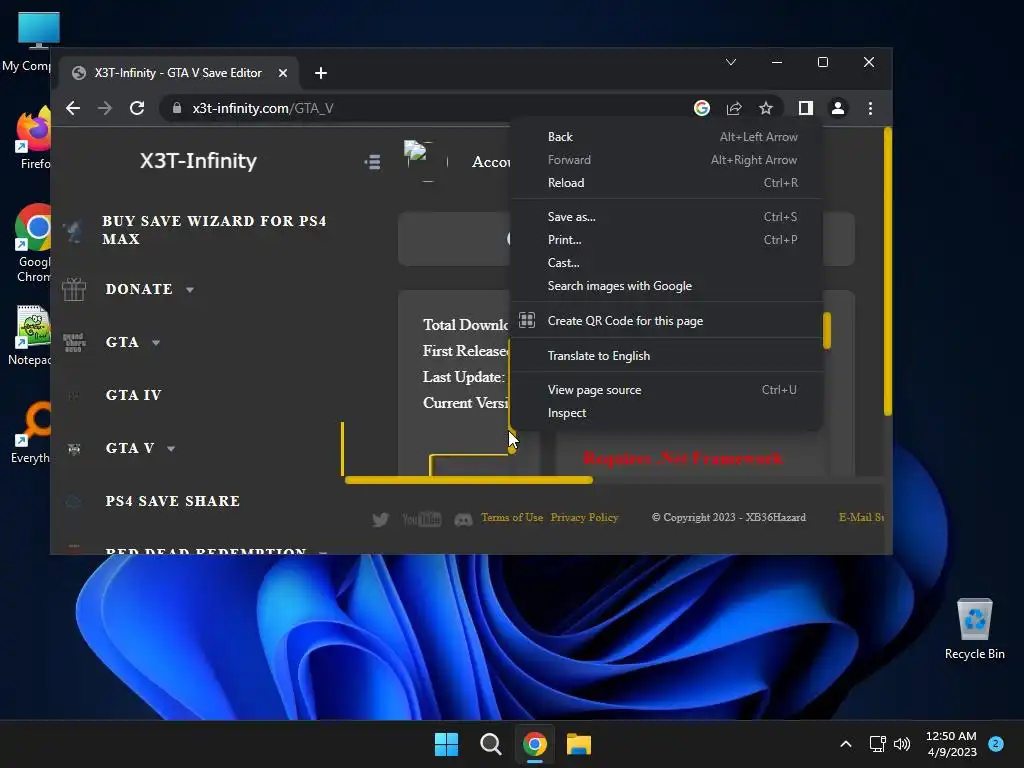Viewport: 1024px width, 768px height.
Task: Expand the GTA V dropdown arrow
Action: tap(171, 449)
